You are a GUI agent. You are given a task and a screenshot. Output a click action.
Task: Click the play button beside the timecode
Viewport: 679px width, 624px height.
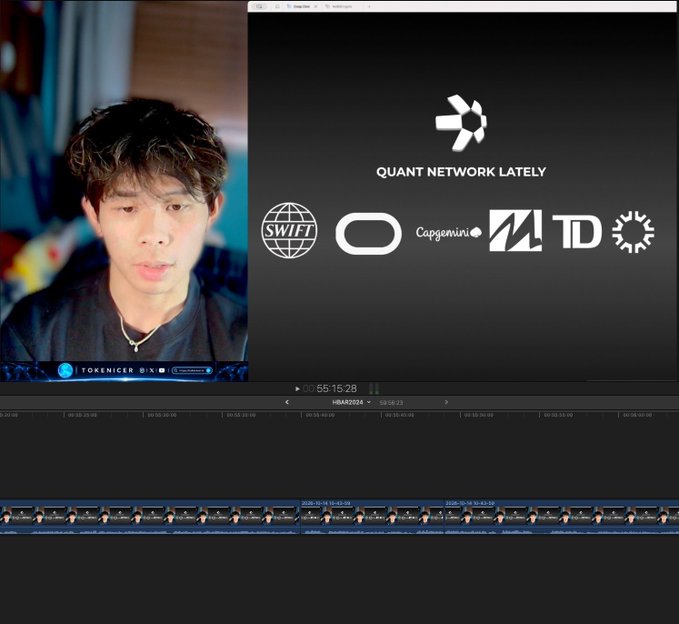click(297, 389)
